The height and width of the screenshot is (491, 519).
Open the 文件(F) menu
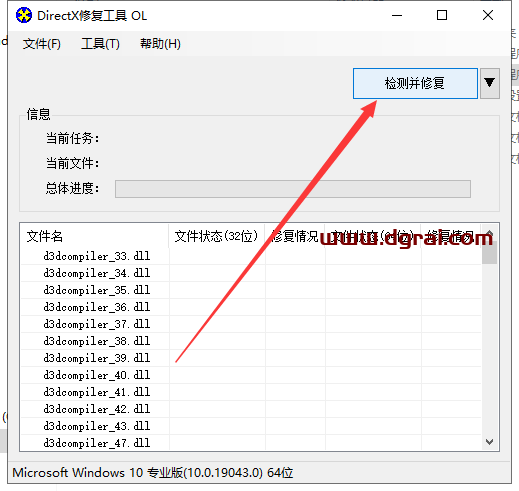click(x=42, y=44)
